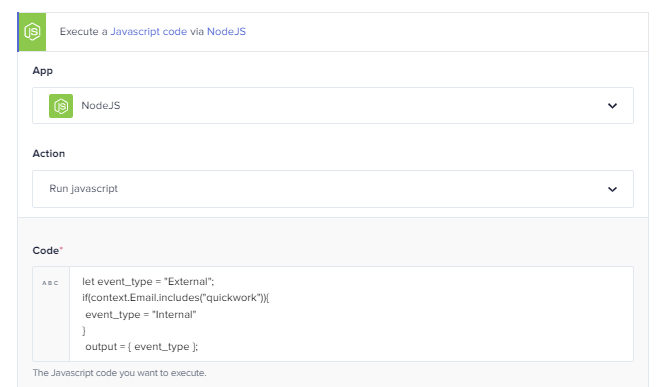Click the green NodeJS icon in step header
The width and height of the screenshot is (661, 387).
coord(32,32)
